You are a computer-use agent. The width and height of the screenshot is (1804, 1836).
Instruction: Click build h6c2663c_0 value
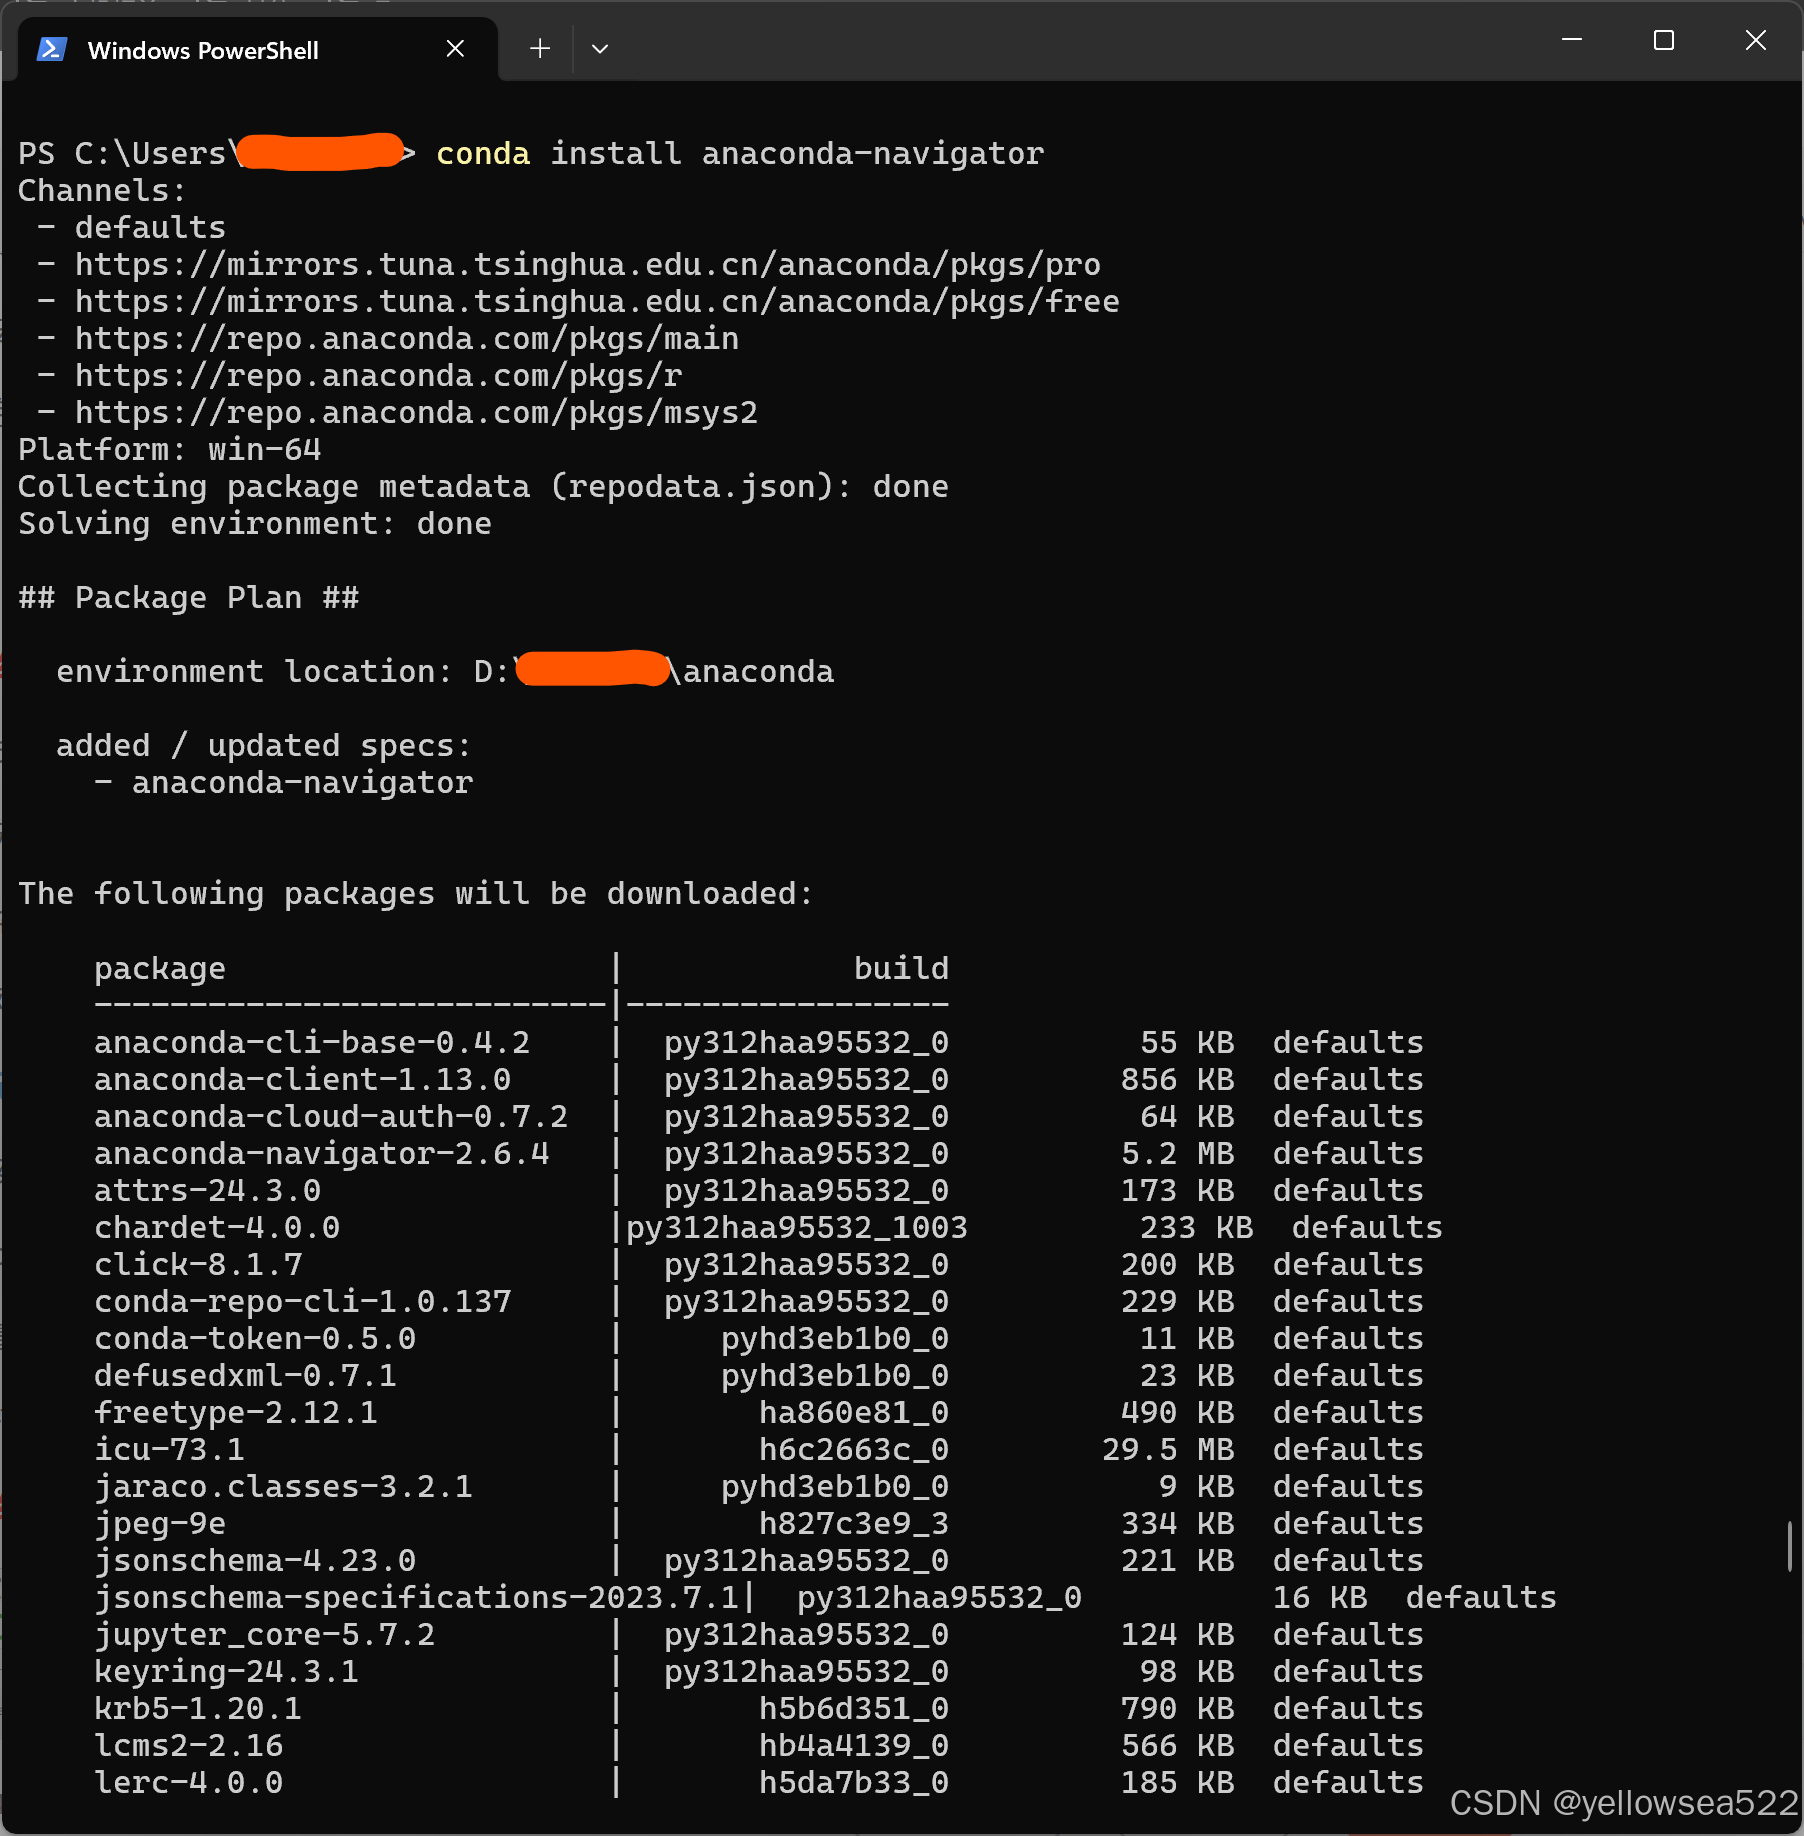854,1450
